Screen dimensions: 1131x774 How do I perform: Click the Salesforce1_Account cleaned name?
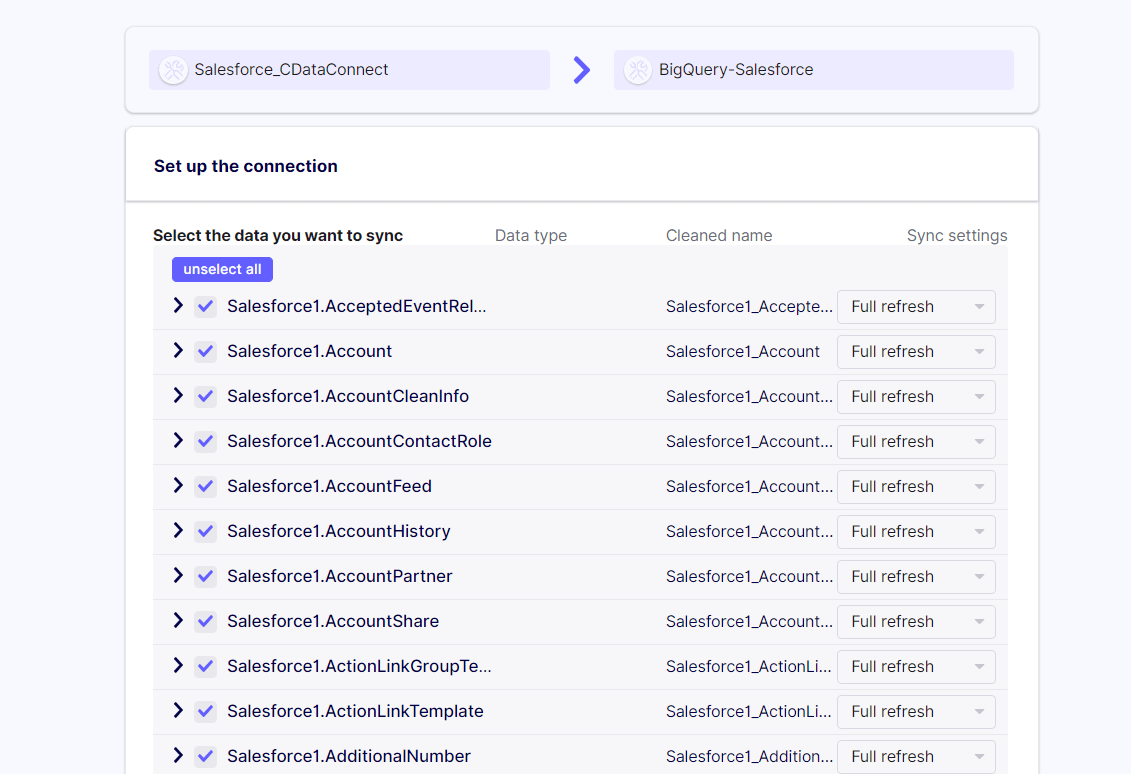tap(742, 352)
